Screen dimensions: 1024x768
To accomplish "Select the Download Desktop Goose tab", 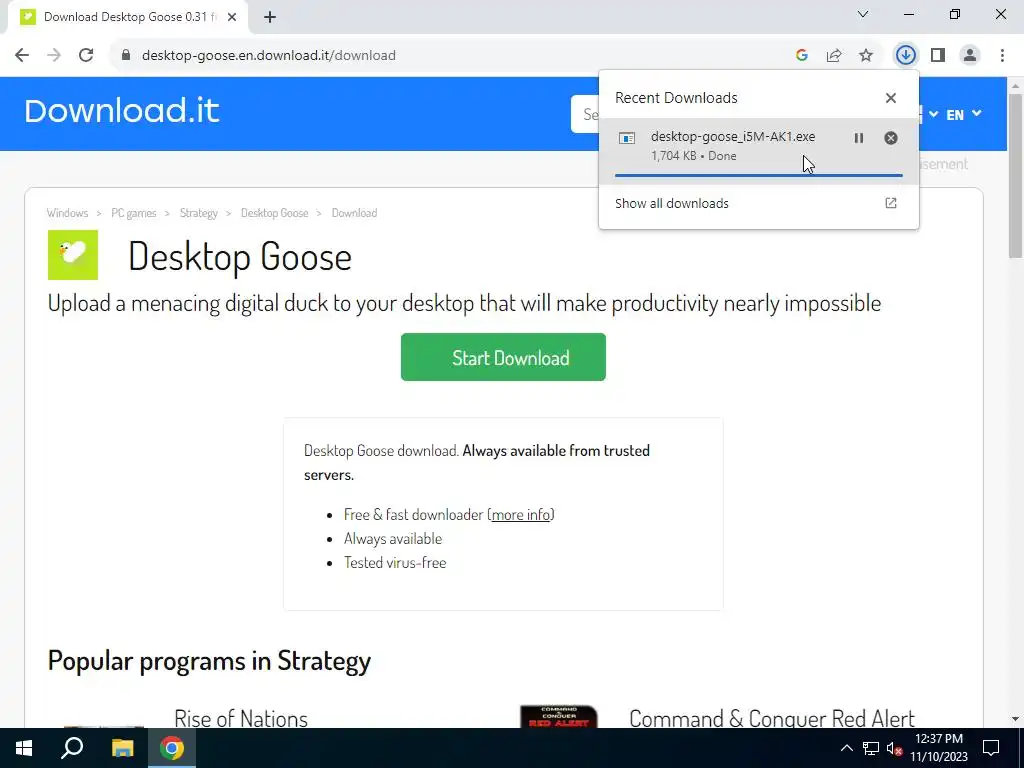I will (x=127, y=17).
